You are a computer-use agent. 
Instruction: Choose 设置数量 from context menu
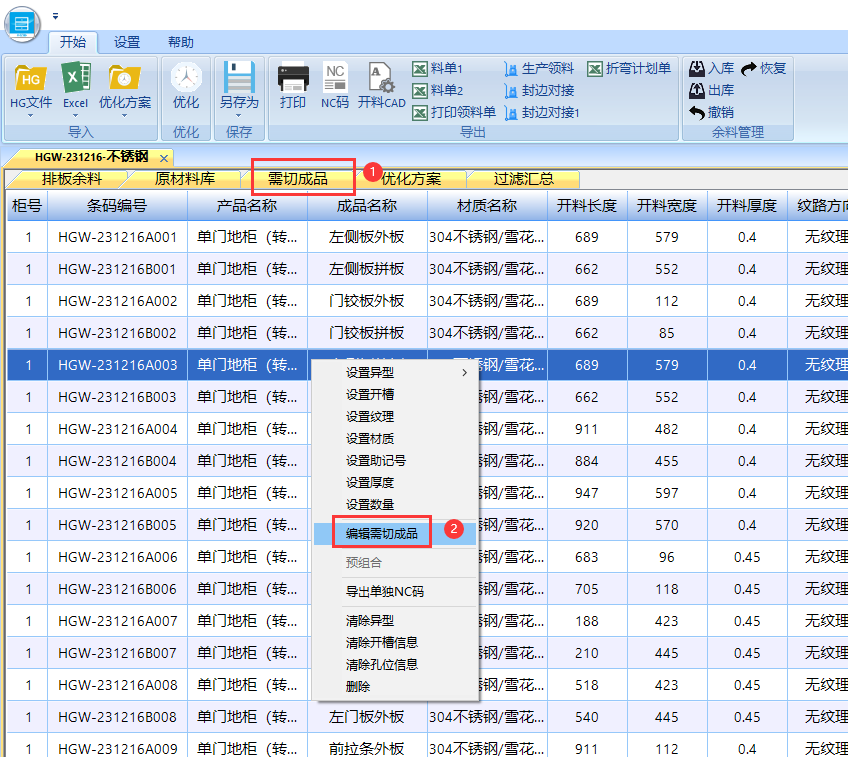[x=395, y=504]
